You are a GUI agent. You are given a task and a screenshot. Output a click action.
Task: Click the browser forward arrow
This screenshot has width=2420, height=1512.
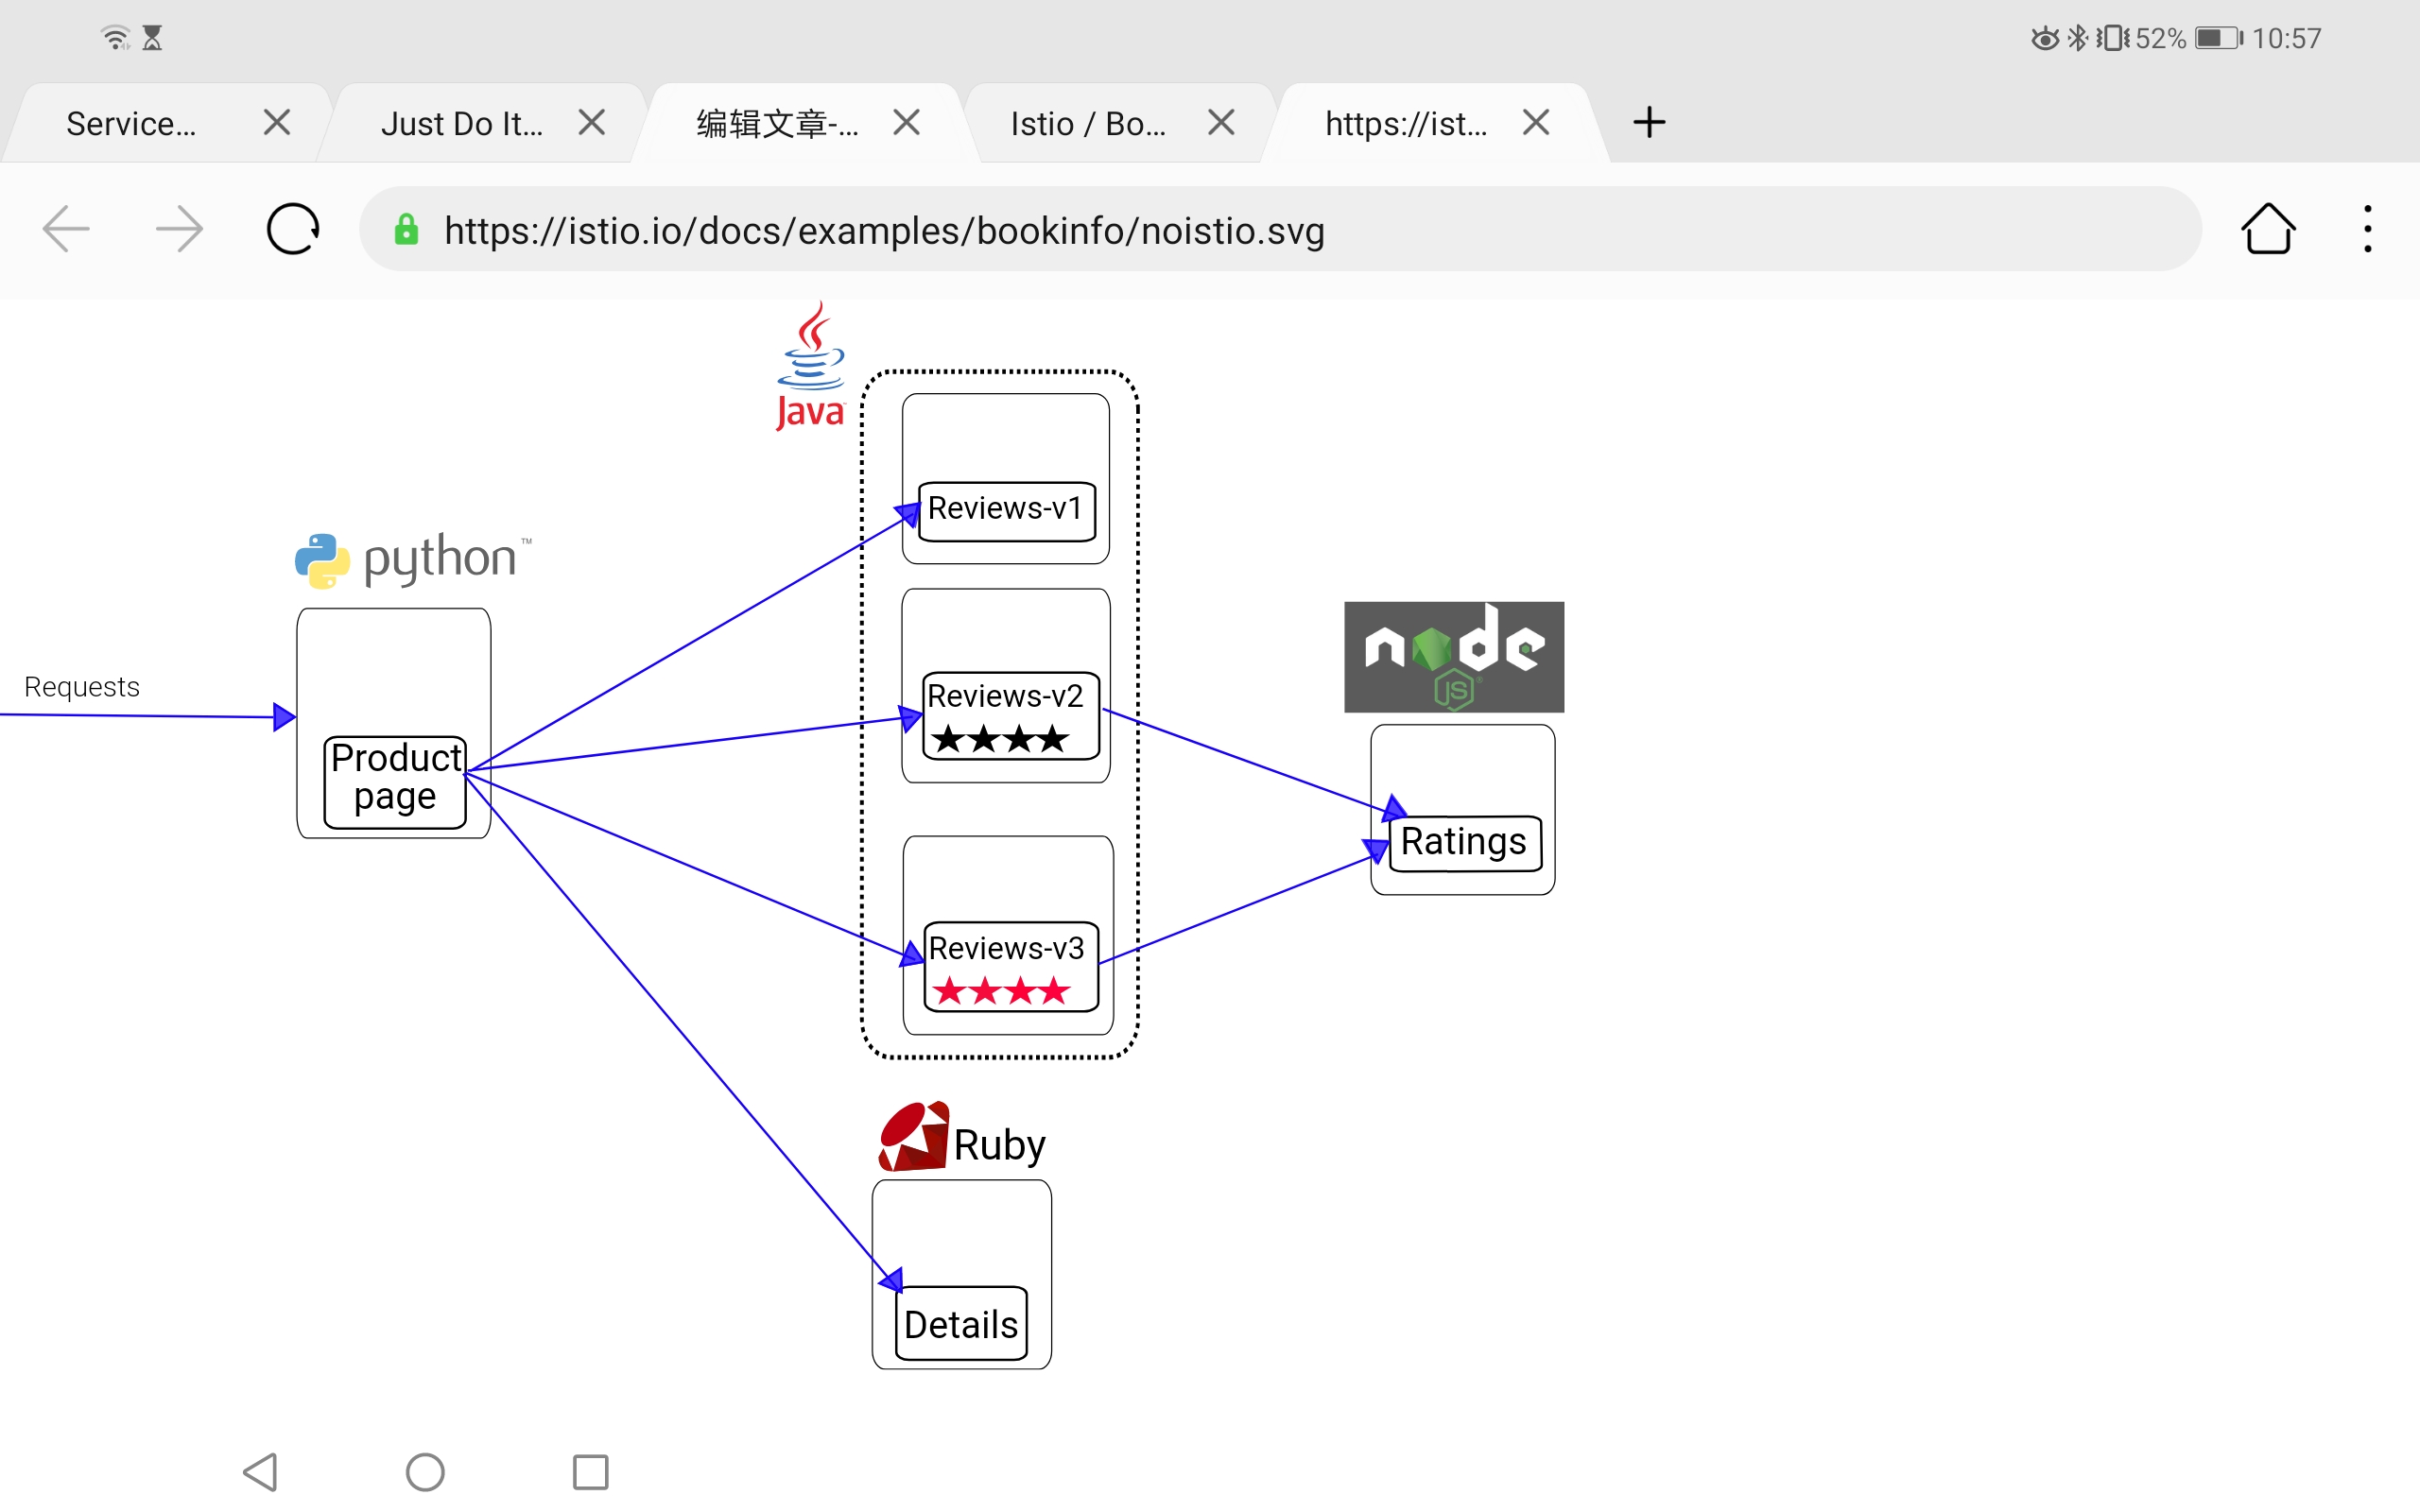pos(180,230)
